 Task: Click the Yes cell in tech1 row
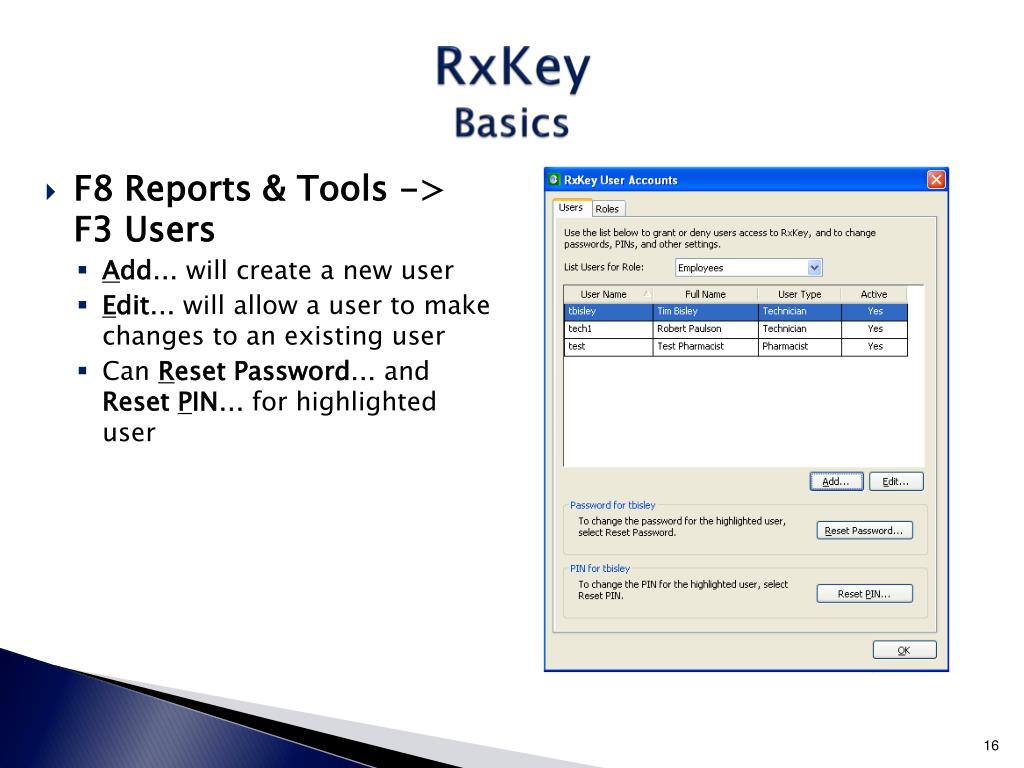(x=874, y=329)
